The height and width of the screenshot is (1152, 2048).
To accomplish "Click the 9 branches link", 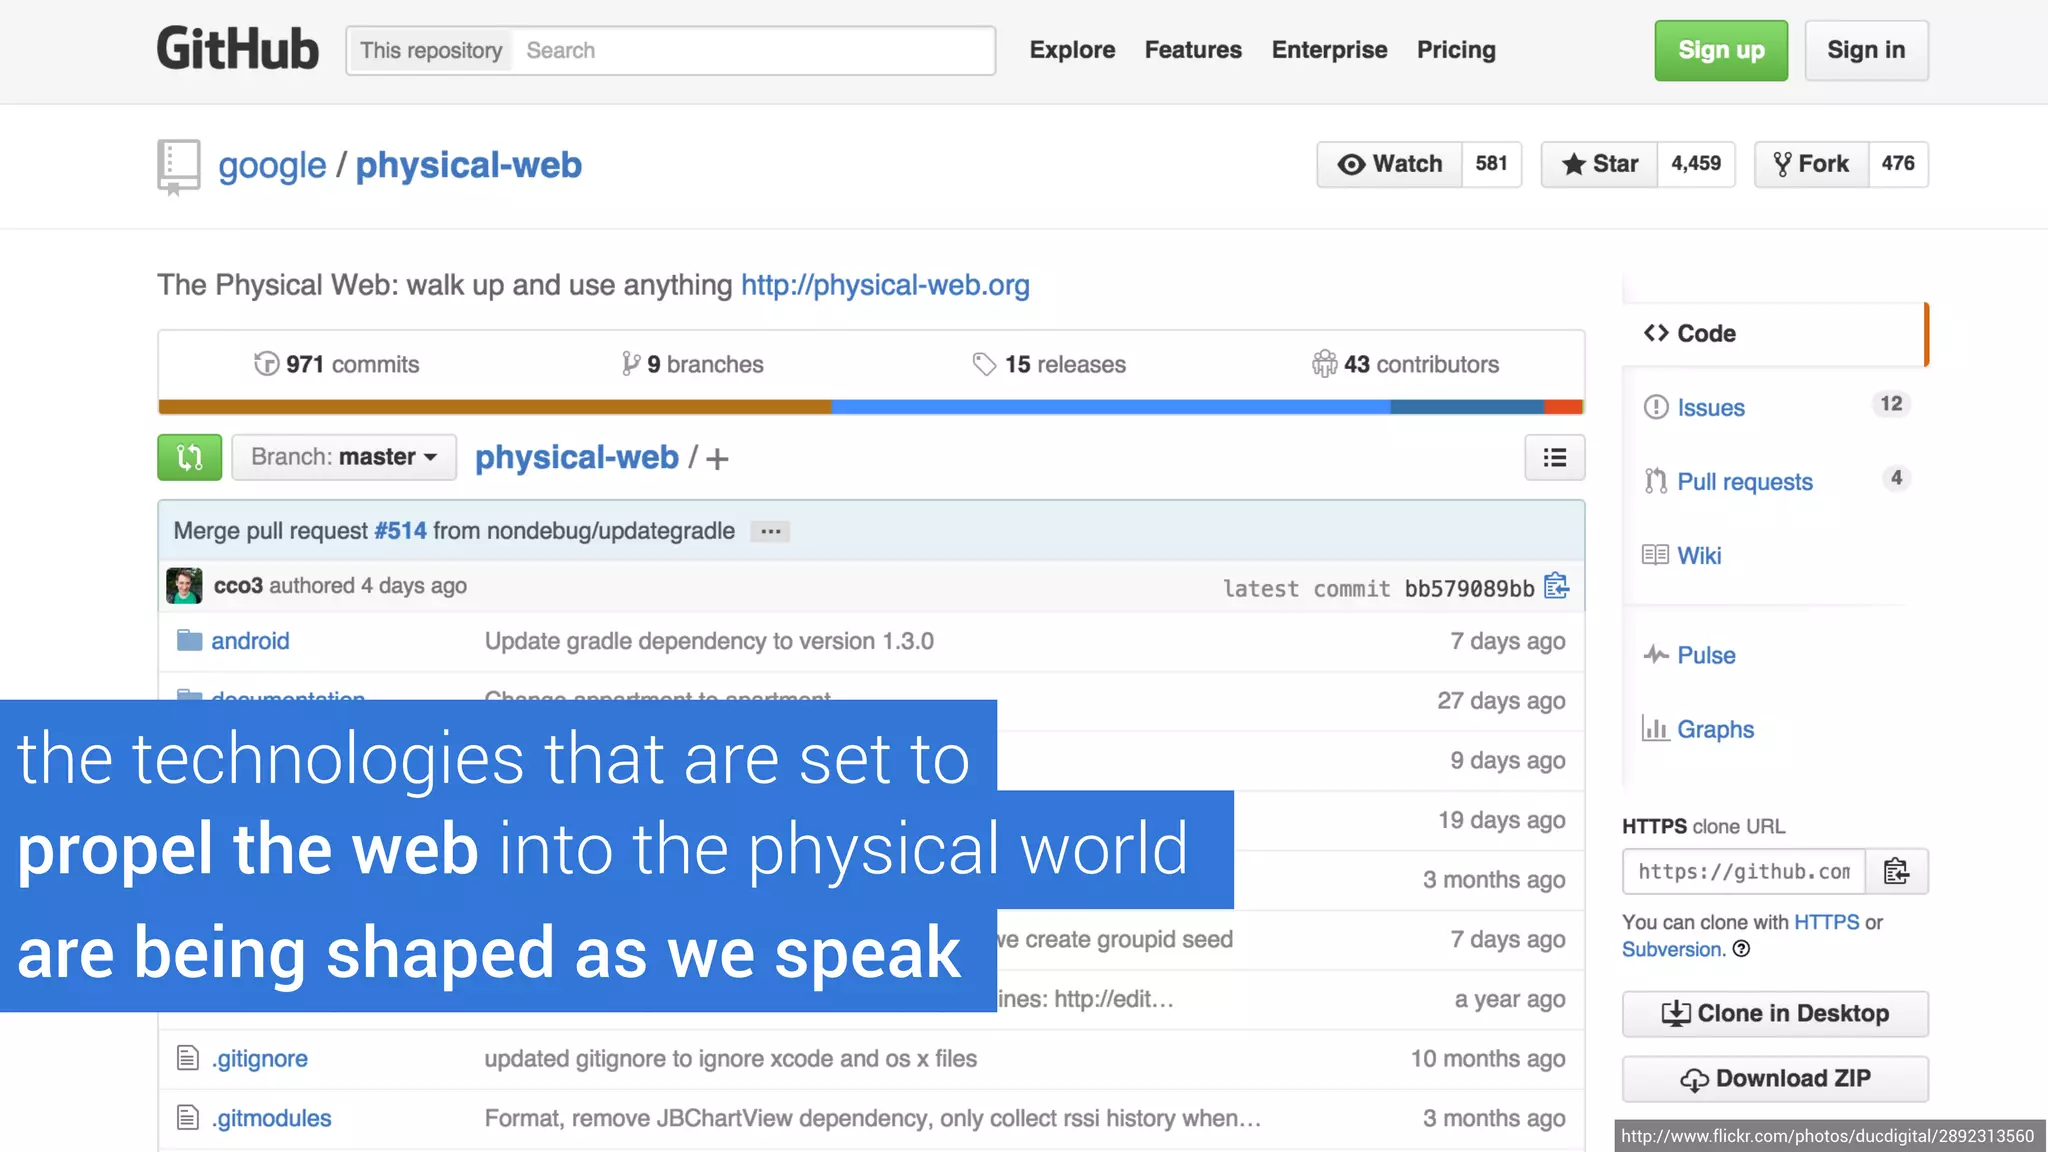I will coord(692,364).
